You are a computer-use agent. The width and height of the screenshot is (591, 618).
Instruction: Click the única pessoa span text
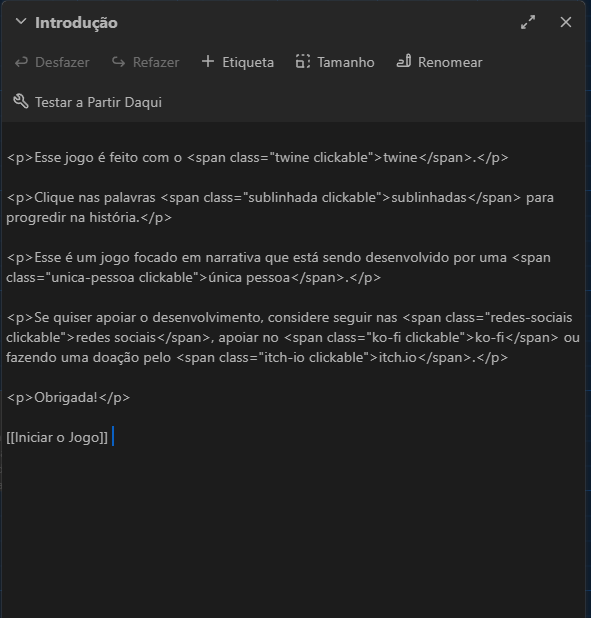point(249,277)
